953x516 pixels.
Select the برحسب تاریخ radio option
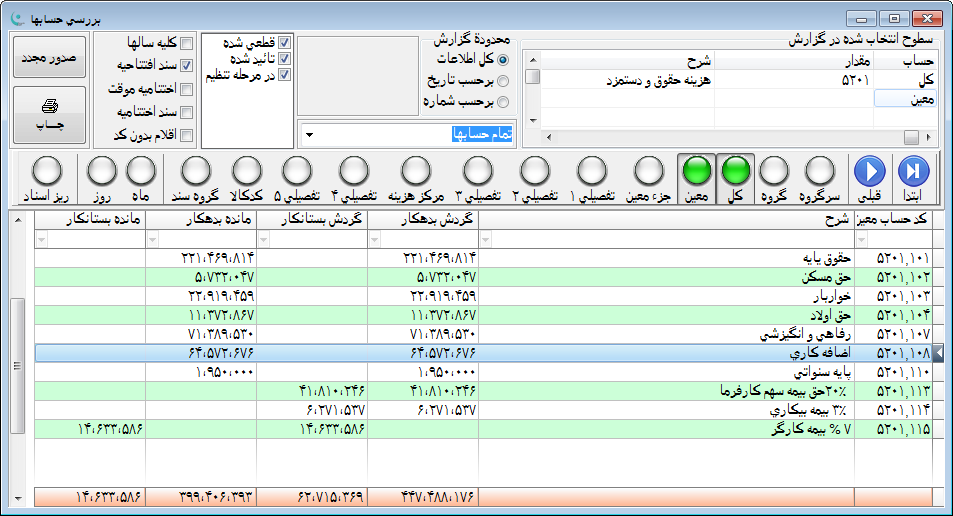pyautogui.click(x=503, y=81)
